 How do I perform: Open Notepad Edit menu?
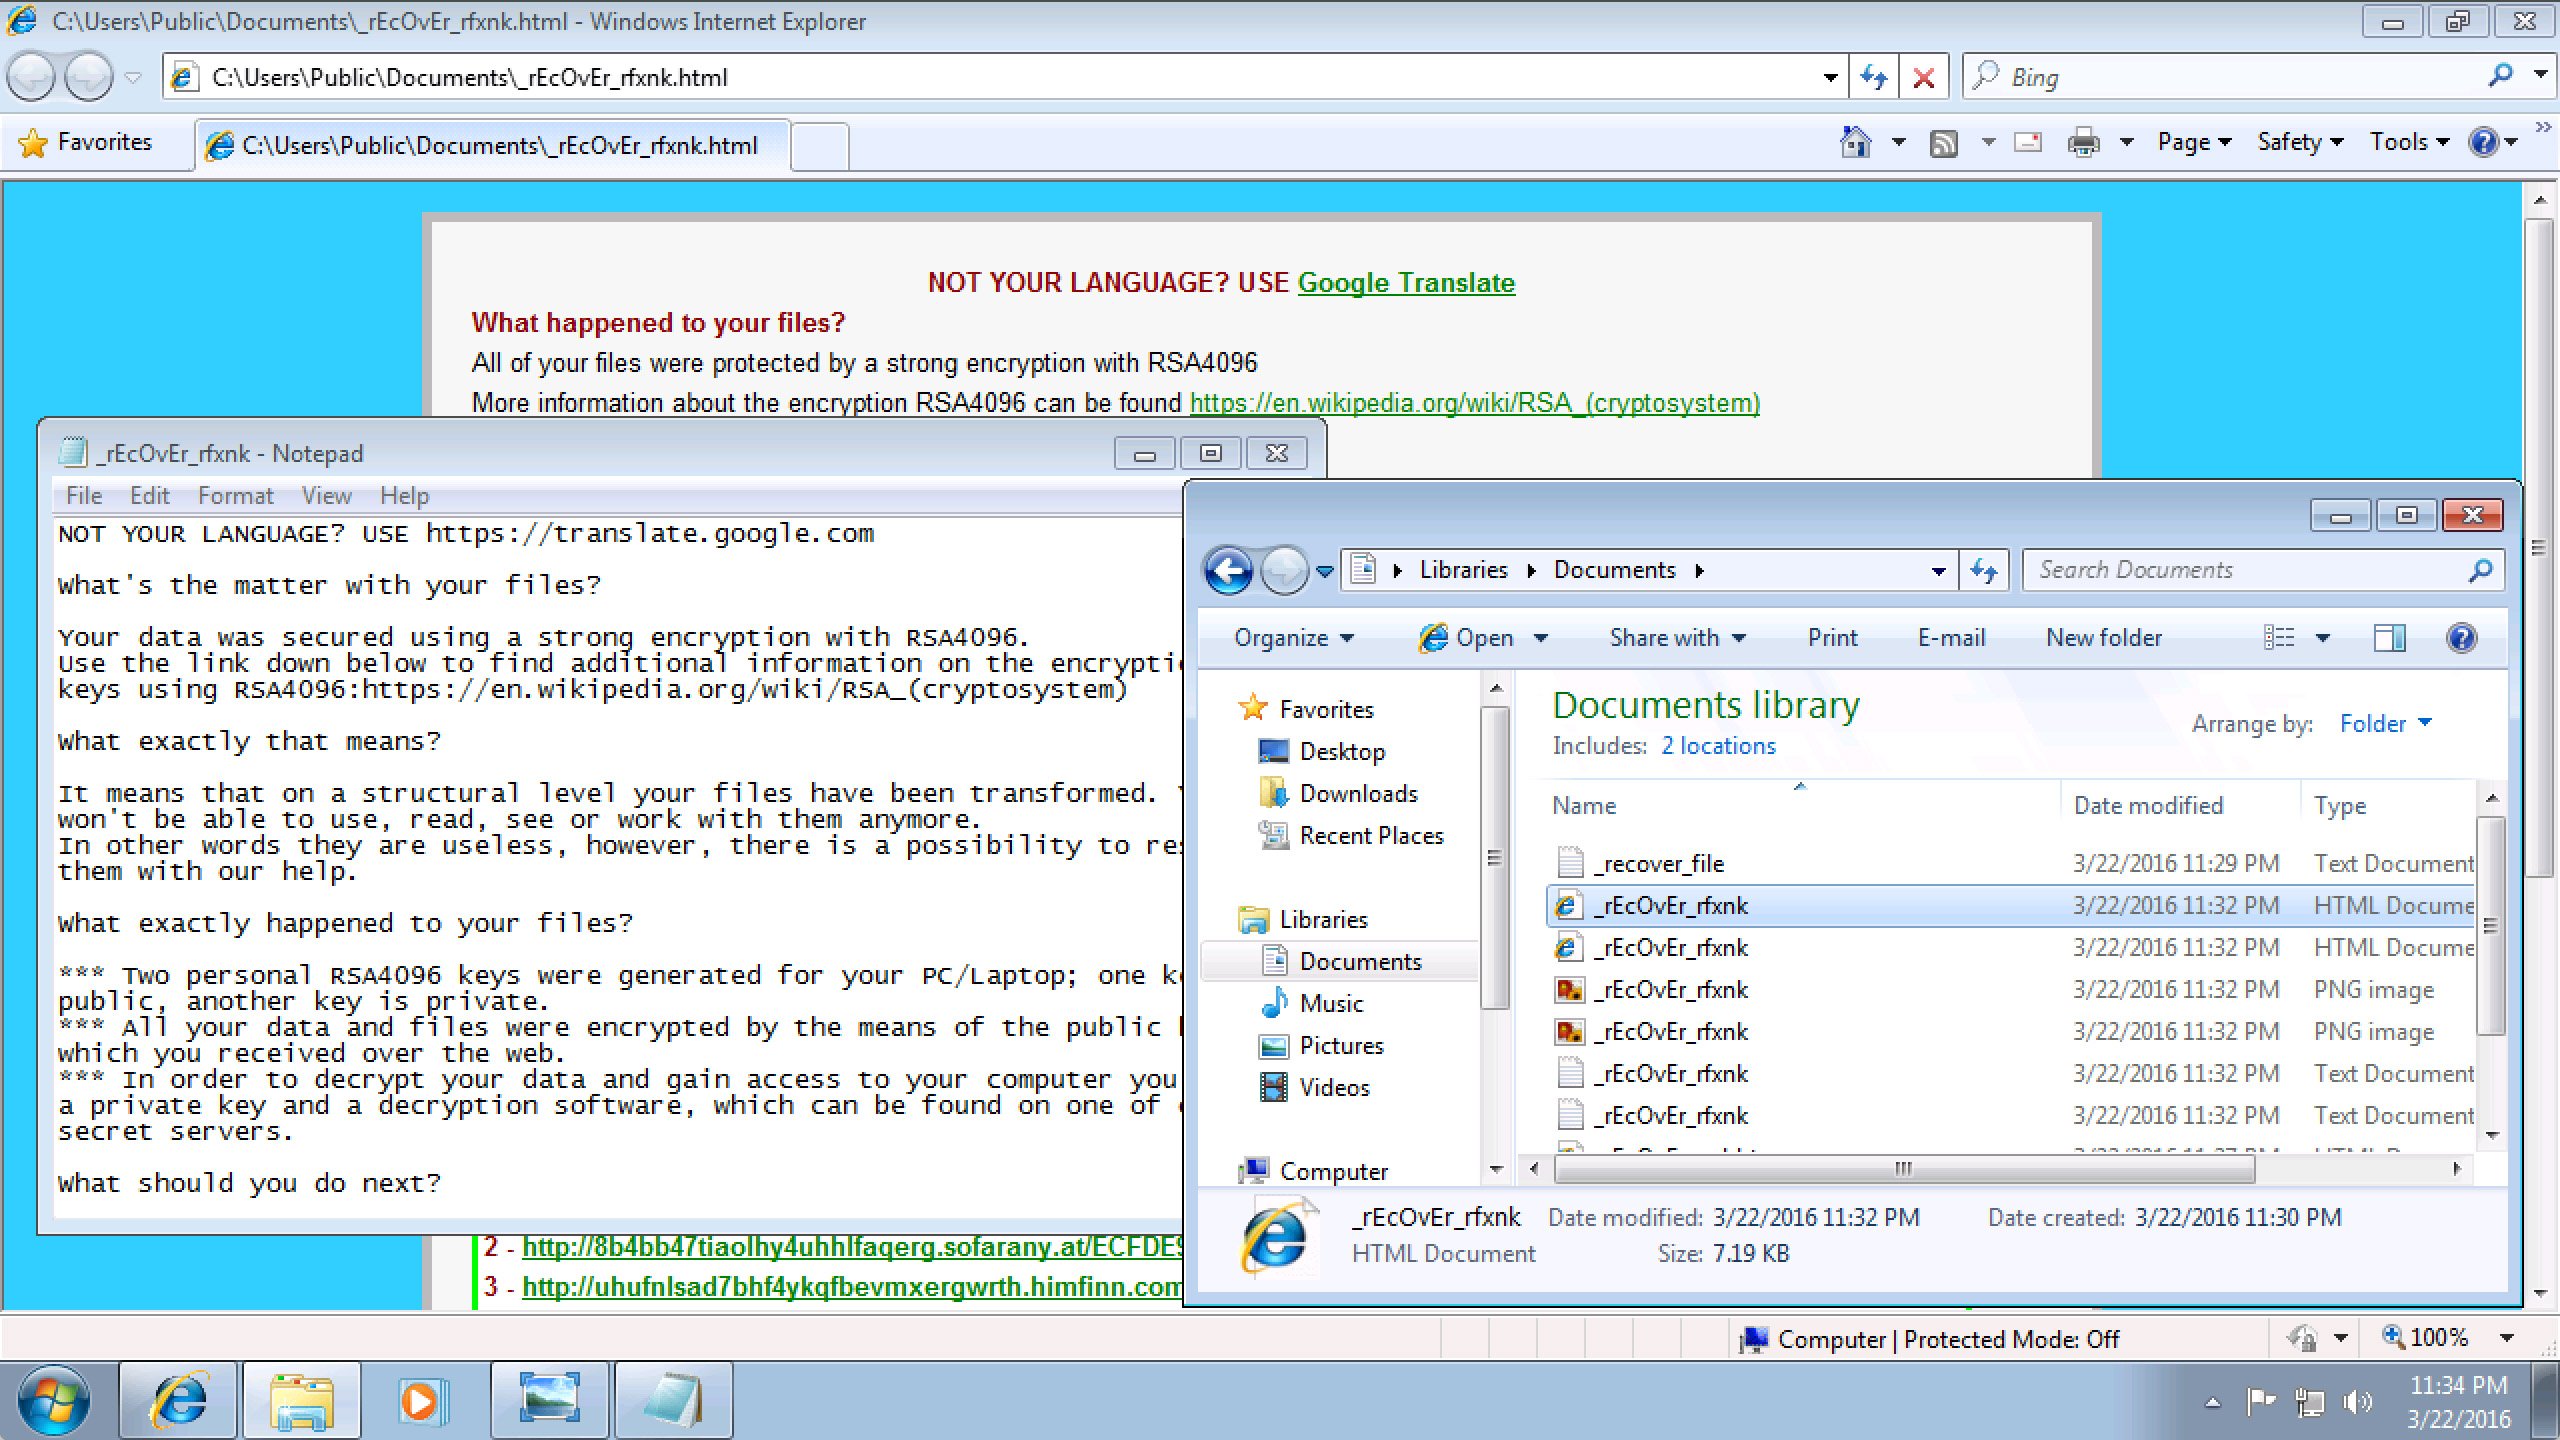pos(149,496)
